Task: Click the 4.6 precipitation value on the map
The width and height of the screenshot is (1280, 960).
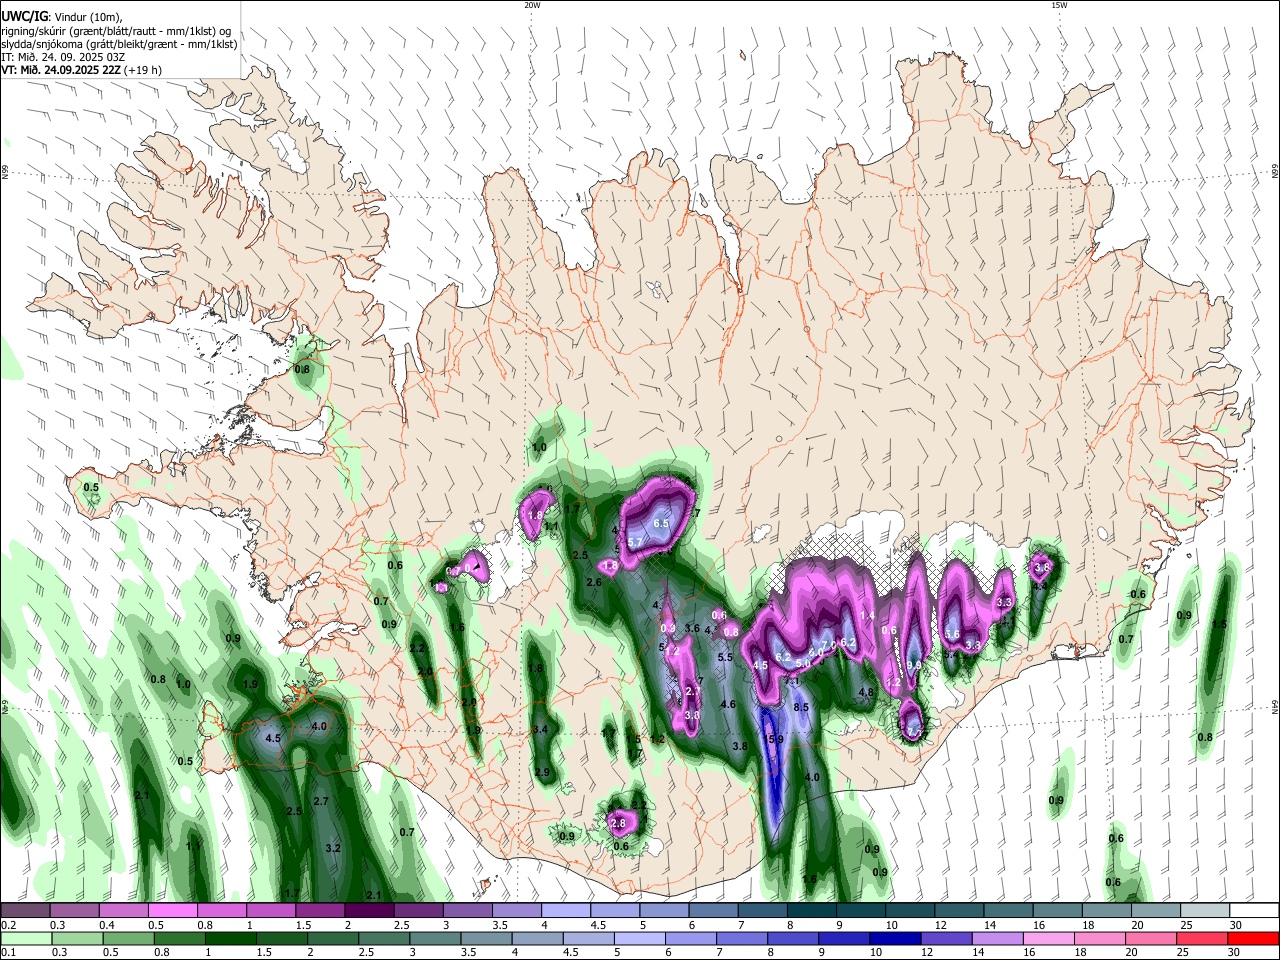Action: click(728, 704)
